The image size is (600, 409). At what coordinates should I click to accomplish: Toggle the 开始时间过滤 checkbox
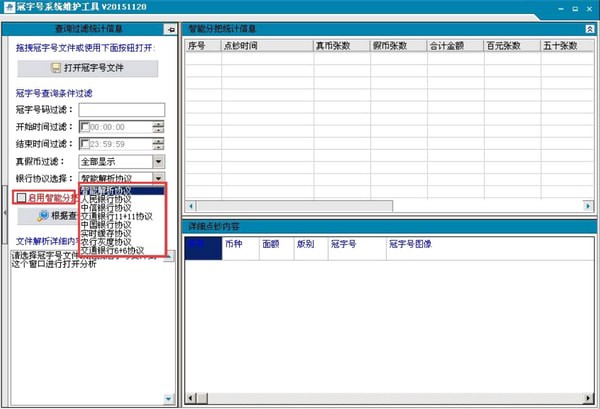click(x=84, y=127)
